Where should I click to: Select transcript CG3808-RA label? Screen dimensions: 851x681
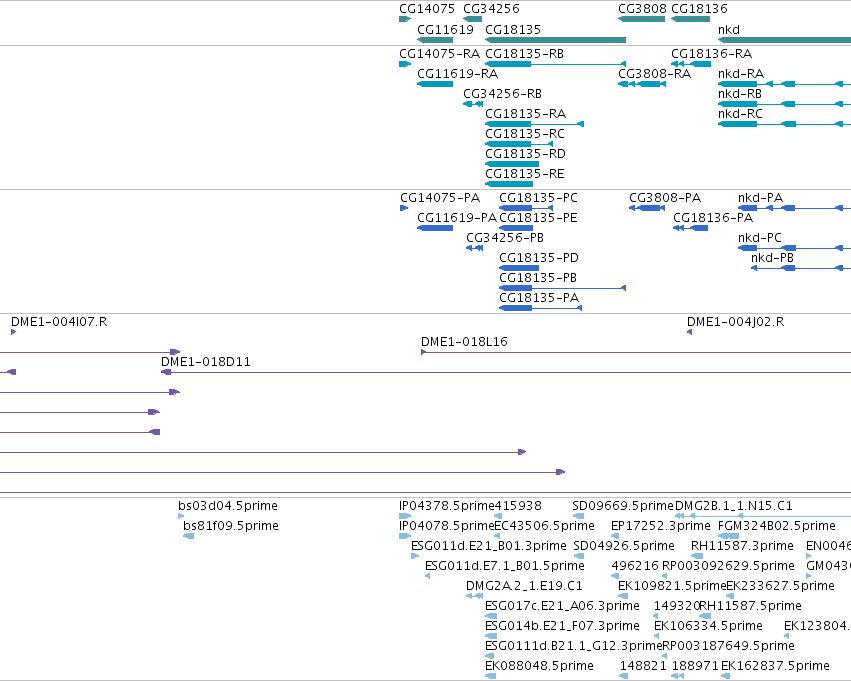654,74
